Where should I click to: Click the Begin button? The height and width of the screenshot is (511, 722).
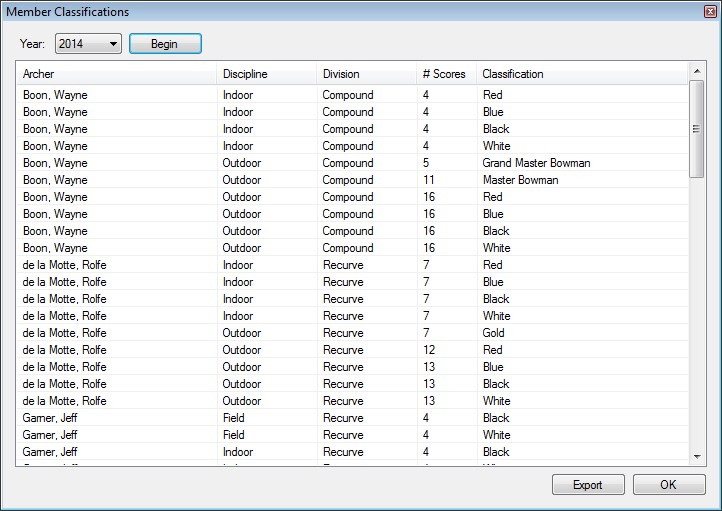pyautogui.click(x=165, y=44)
